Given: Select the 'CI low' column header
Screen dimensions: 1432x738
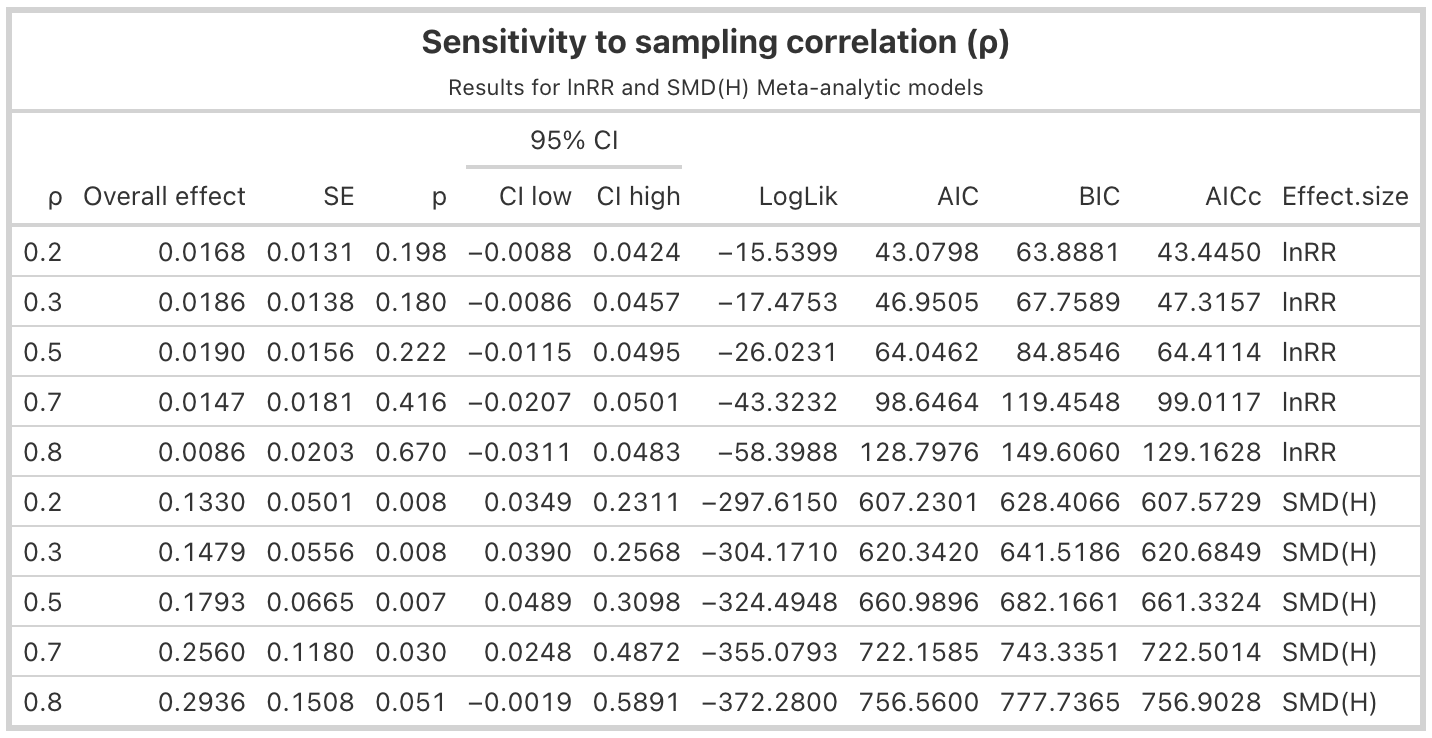Looking at the screenshot, I should pyautogui.click(x=535, y=197).
